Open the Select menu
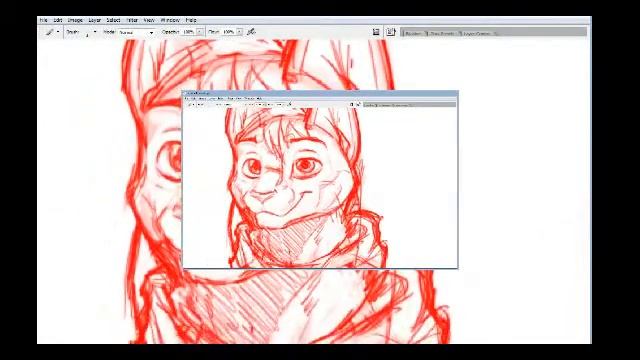This screenshot has width=640, height=360. point(113,20)
